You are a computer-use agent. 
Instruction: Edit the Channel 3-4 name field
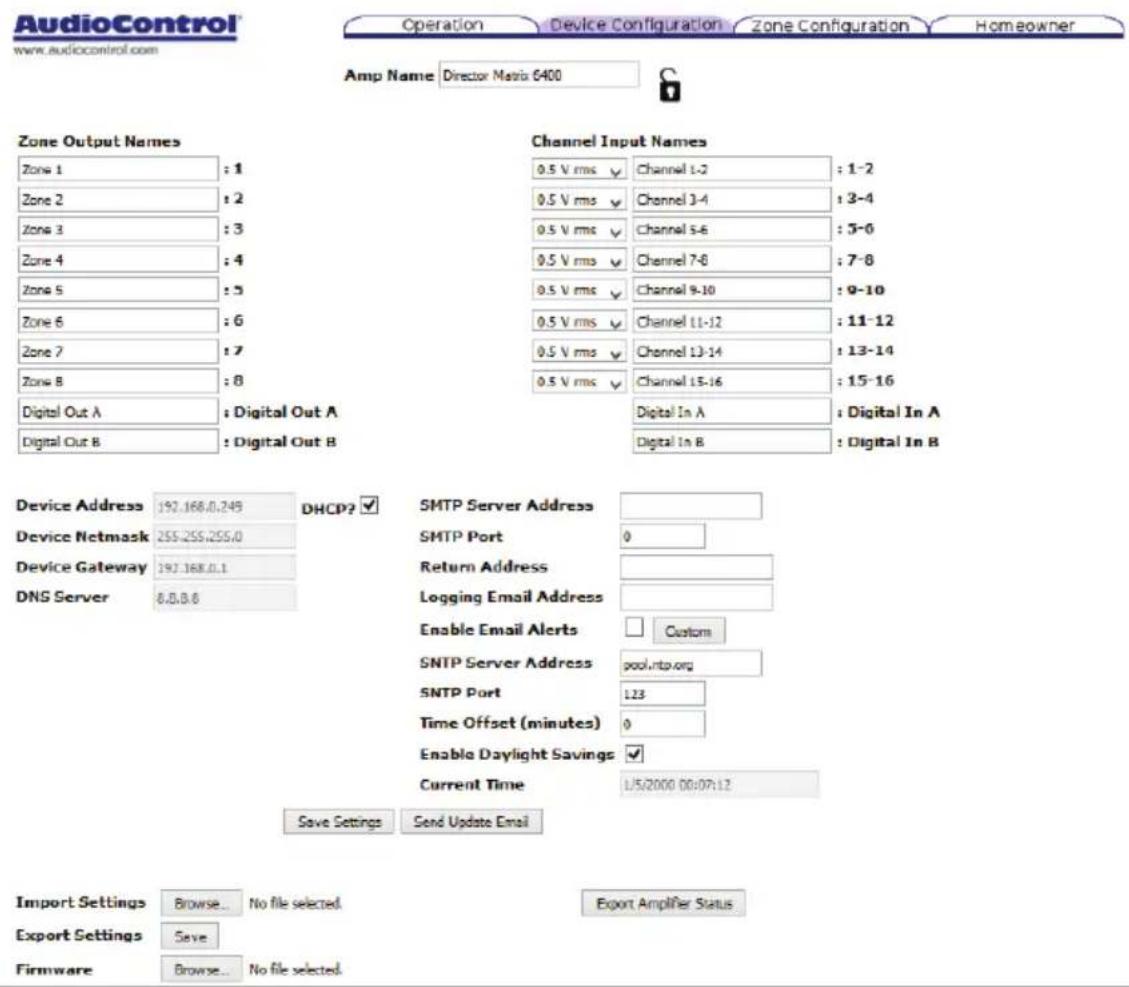(732, 199)
